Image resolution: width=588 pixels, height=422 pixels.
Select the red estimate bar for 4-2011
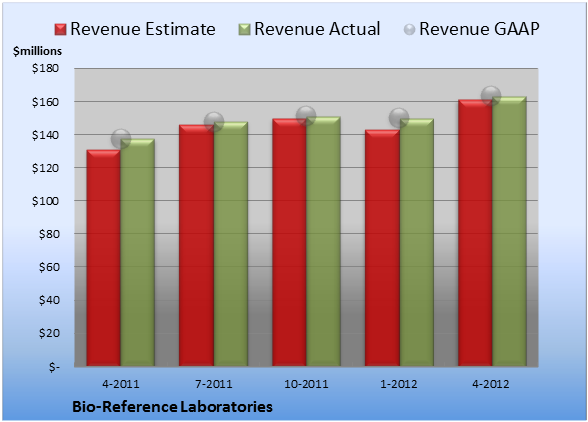pos(104,258)
